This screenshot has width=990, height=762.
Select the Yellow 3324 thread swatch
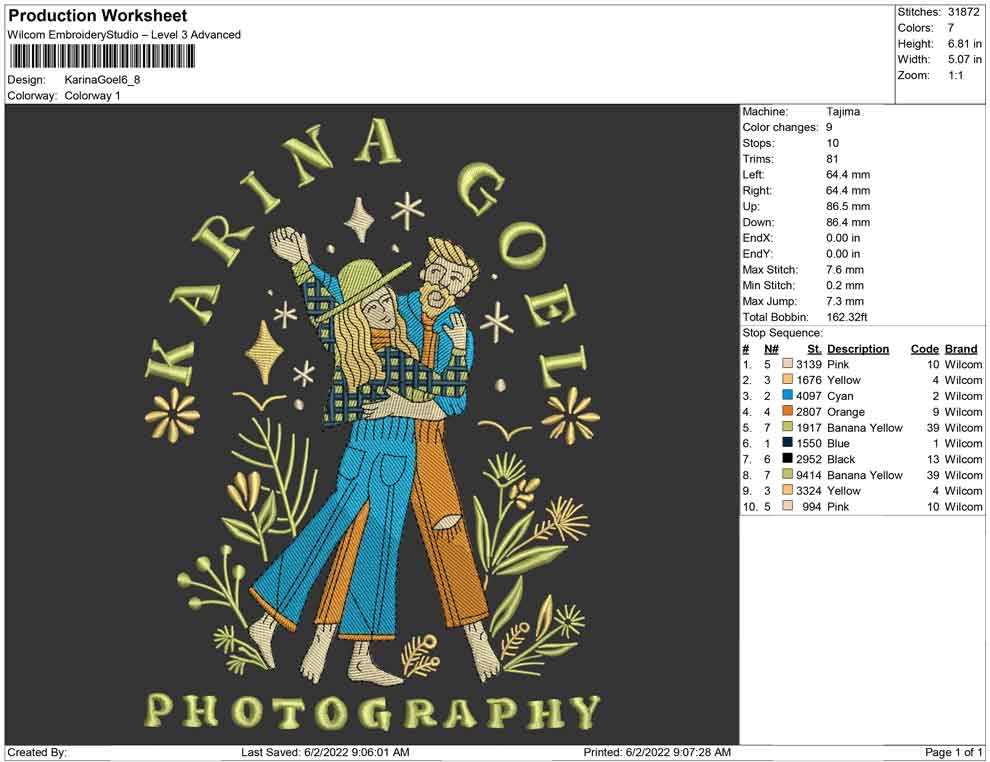[788, 491]
